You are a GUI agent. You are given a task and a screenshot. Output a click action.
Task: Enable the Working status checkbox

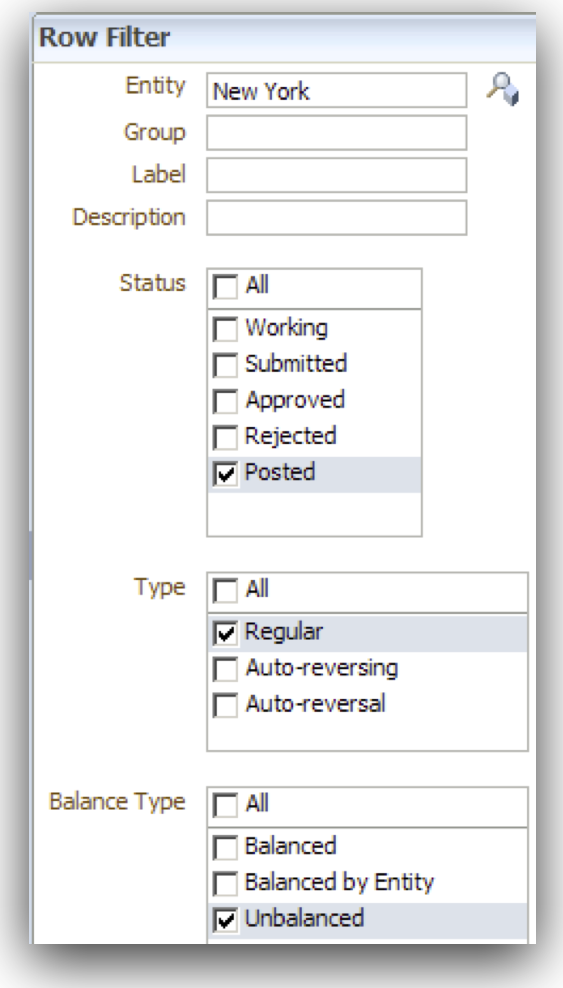click(225, 329)
